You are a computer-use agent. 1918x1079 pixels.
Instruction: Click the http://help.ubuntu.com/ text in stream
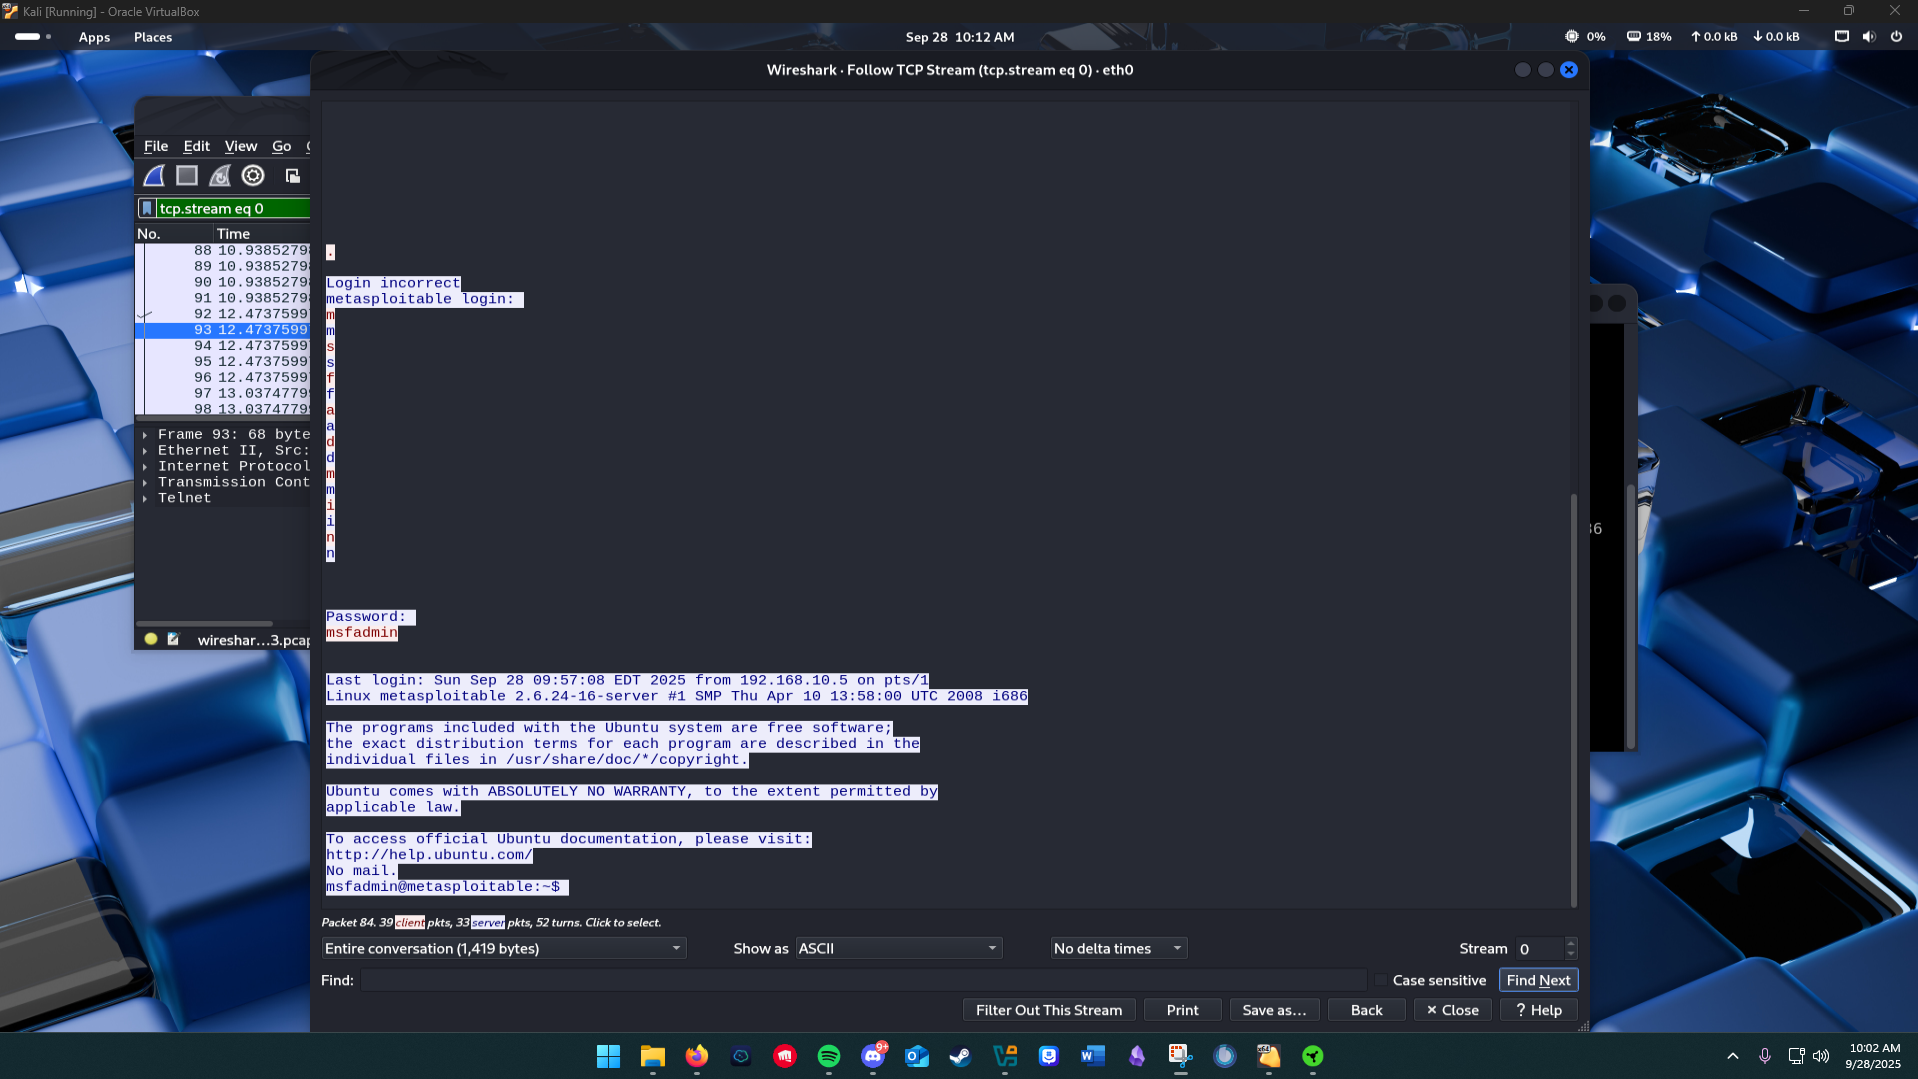(429, 855)
